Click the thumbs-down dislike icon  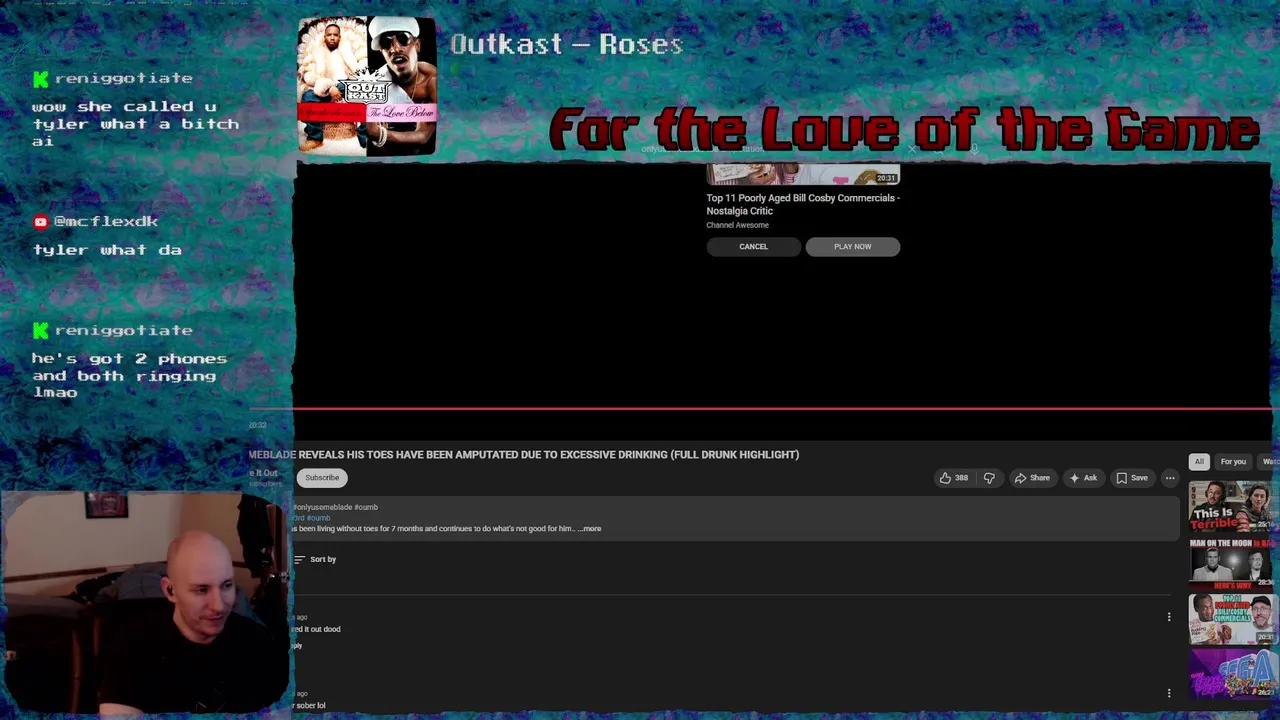coord(989,478)
